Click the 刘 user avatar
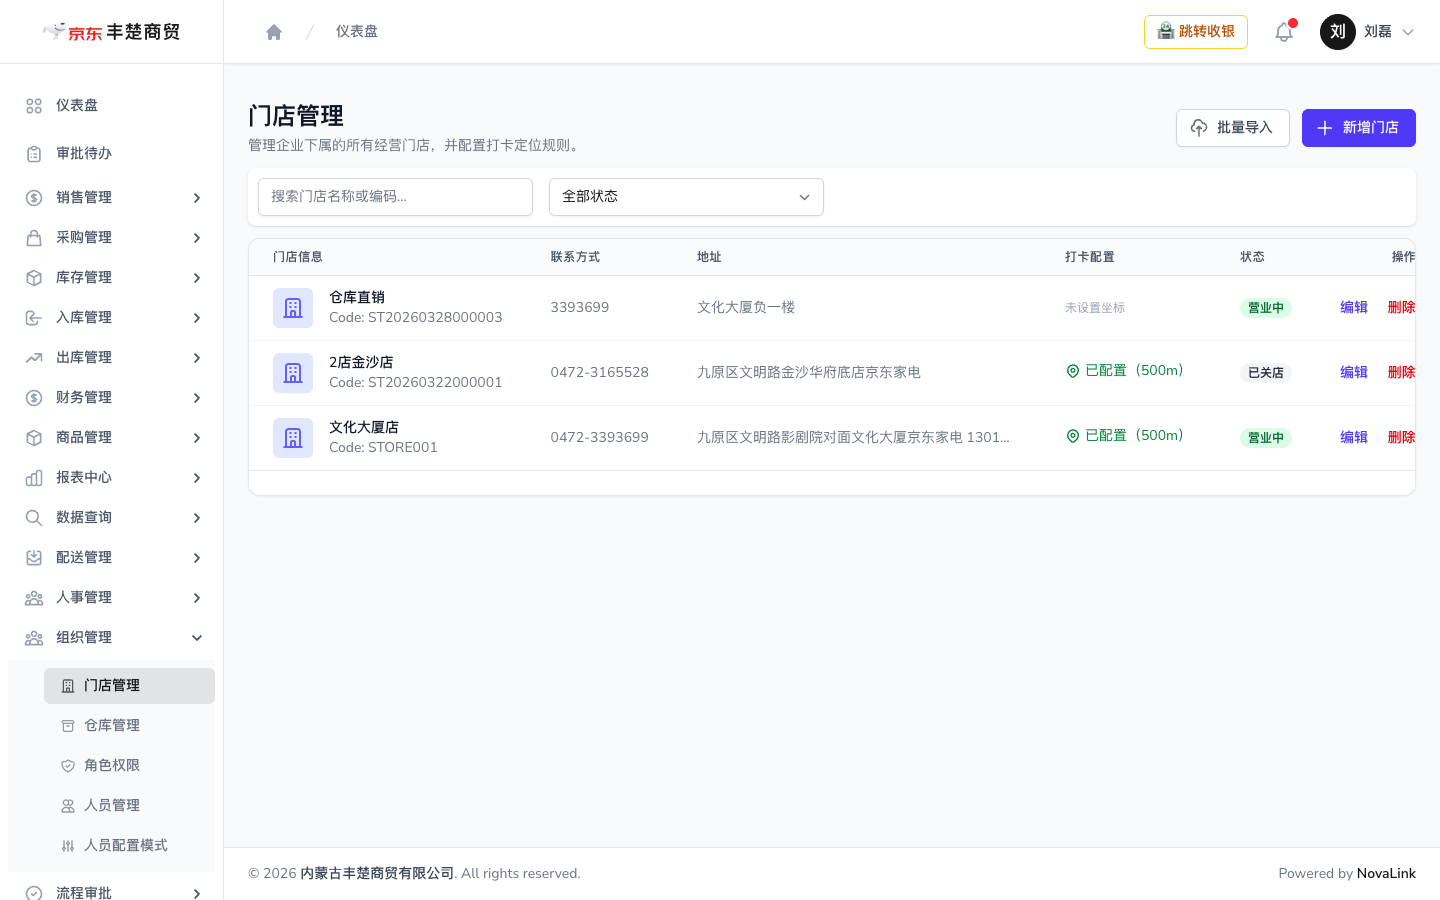1440x900 pixels. coord(1338,32)
